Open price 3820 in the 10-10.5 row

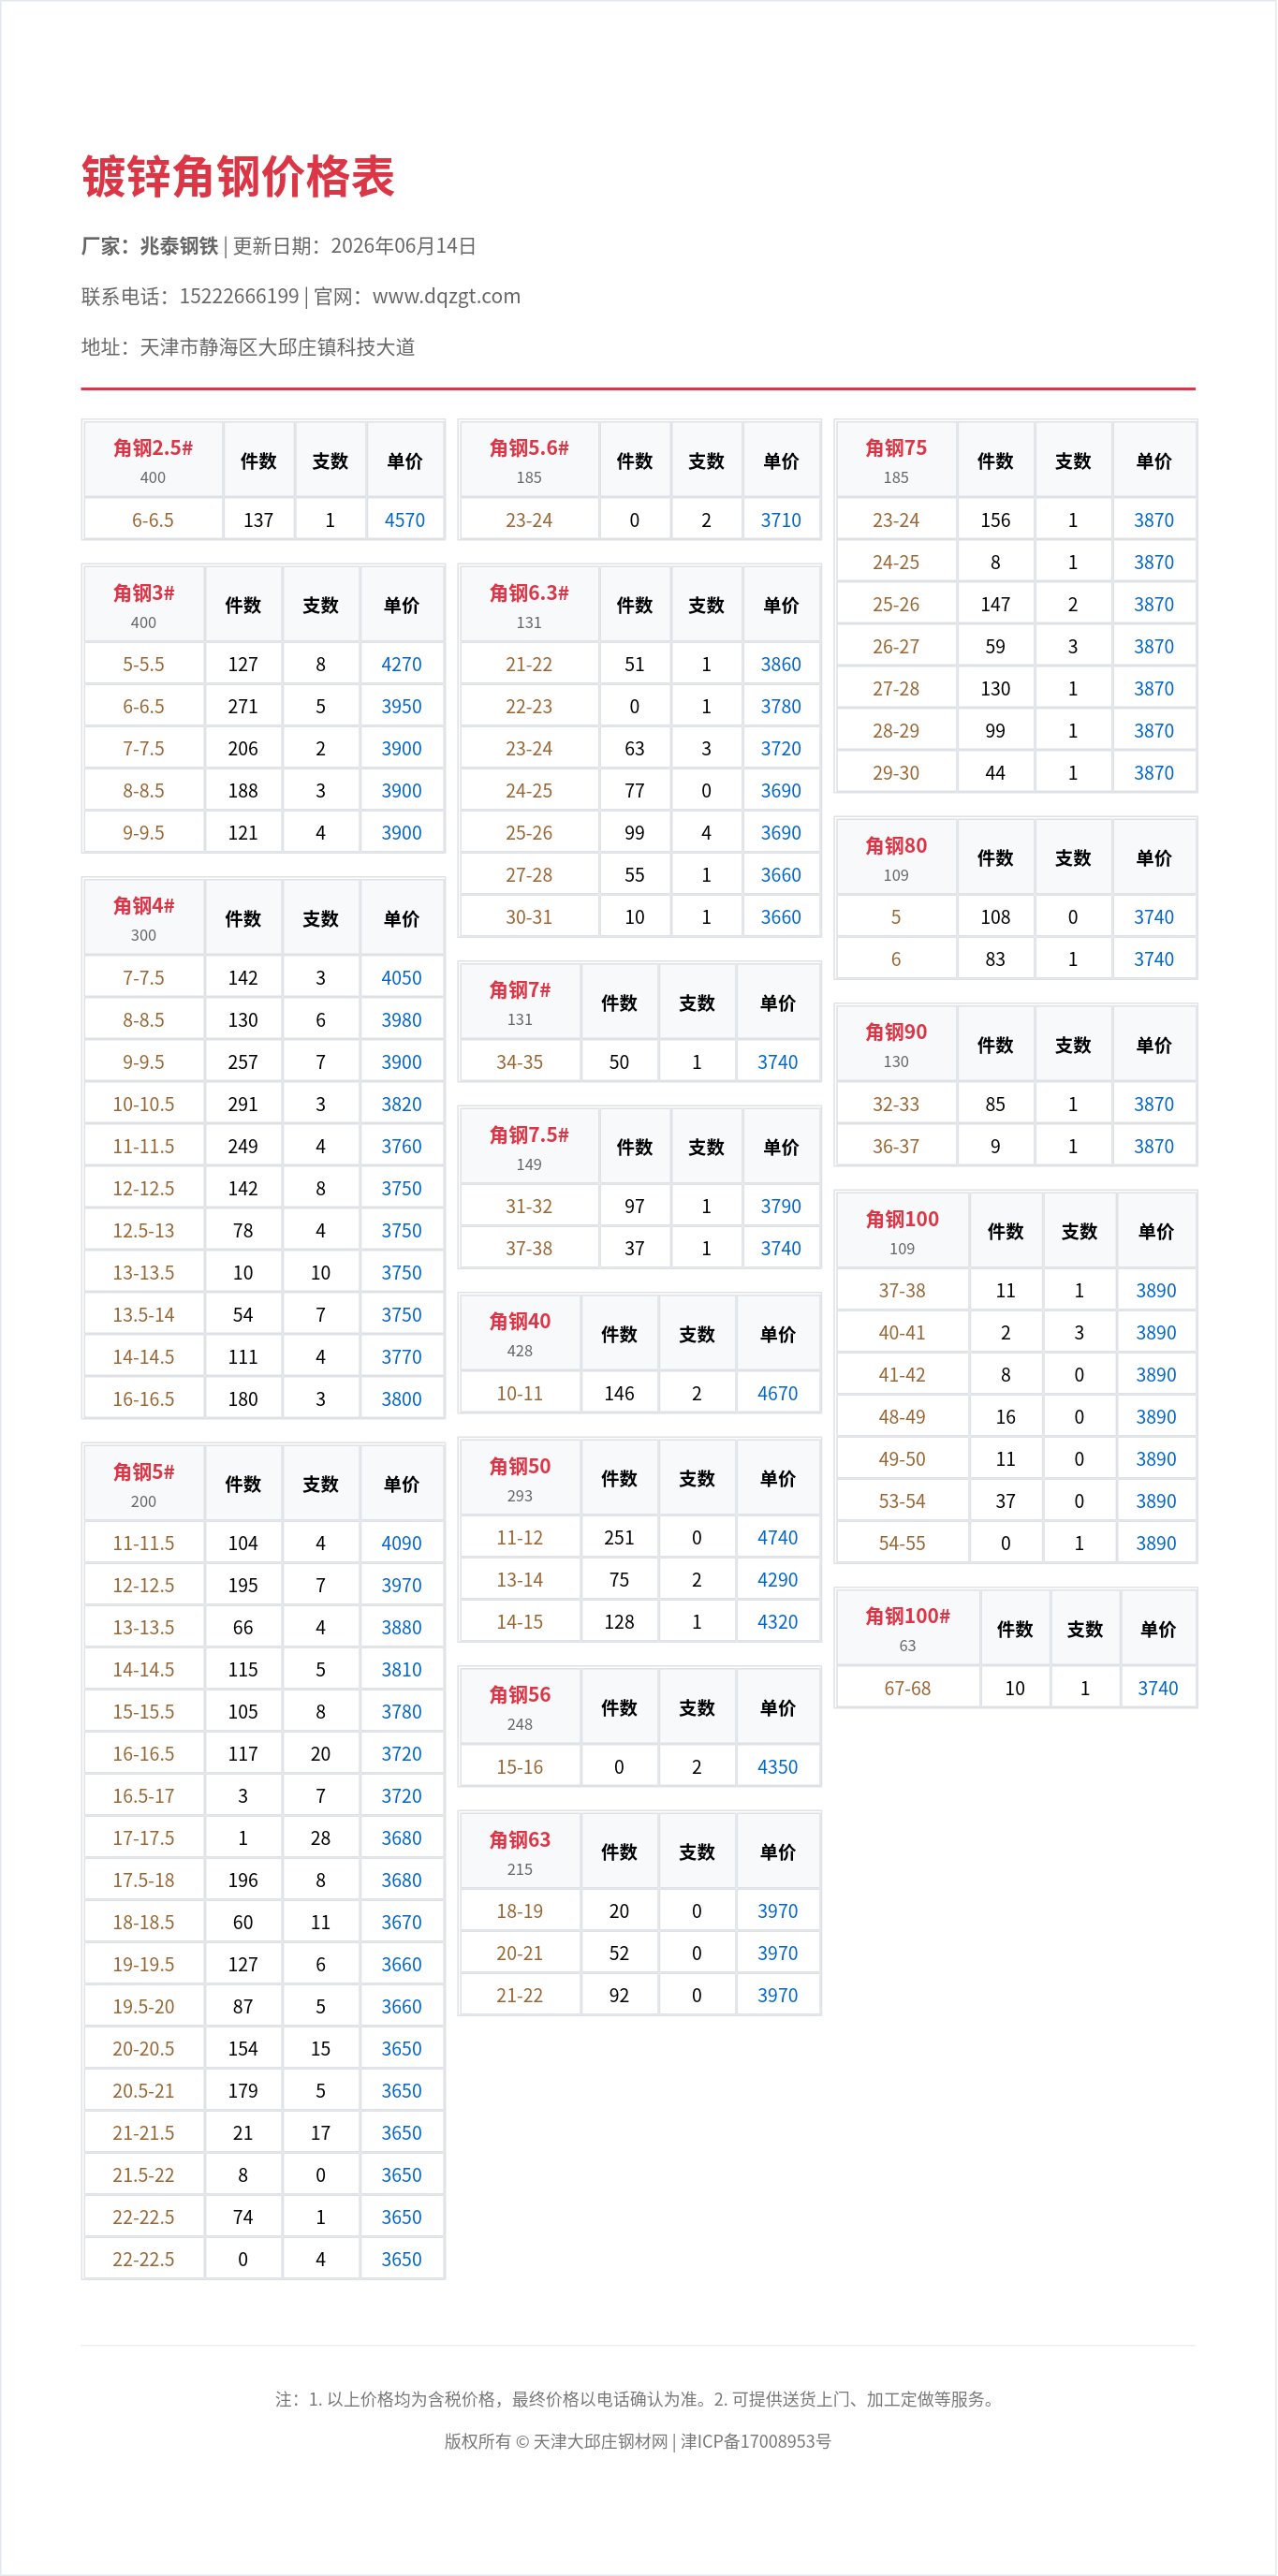pos(402,1104)
